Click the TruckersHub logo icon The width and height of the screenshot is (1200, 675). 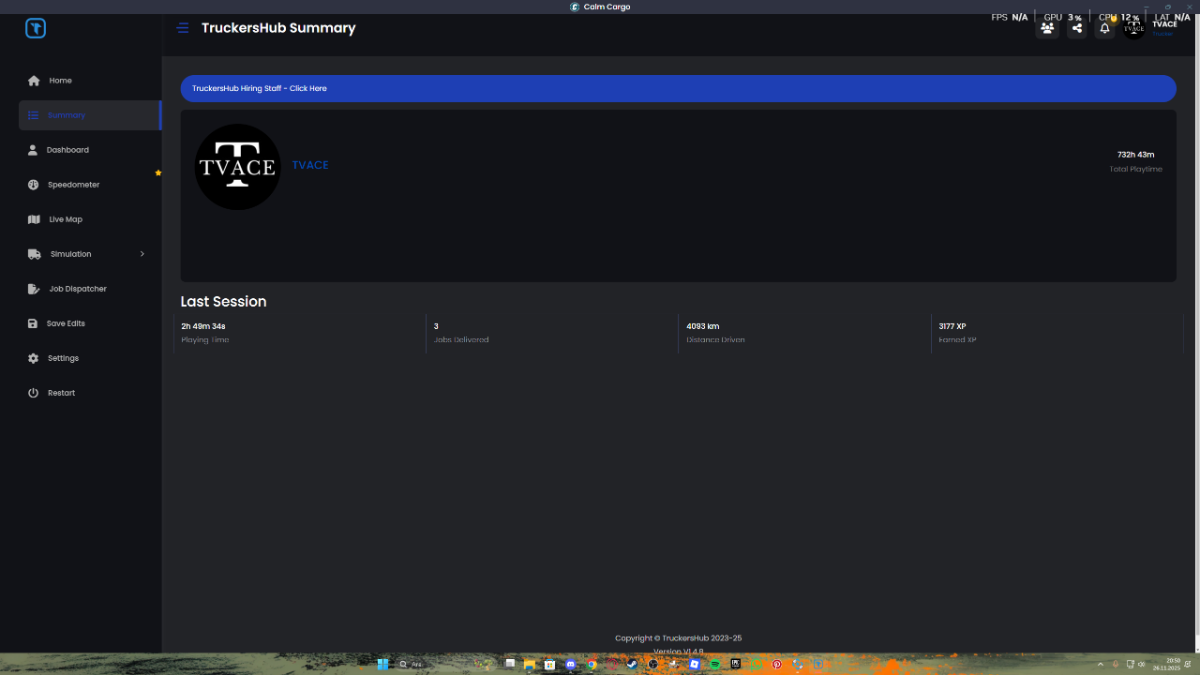coord(36,28)
